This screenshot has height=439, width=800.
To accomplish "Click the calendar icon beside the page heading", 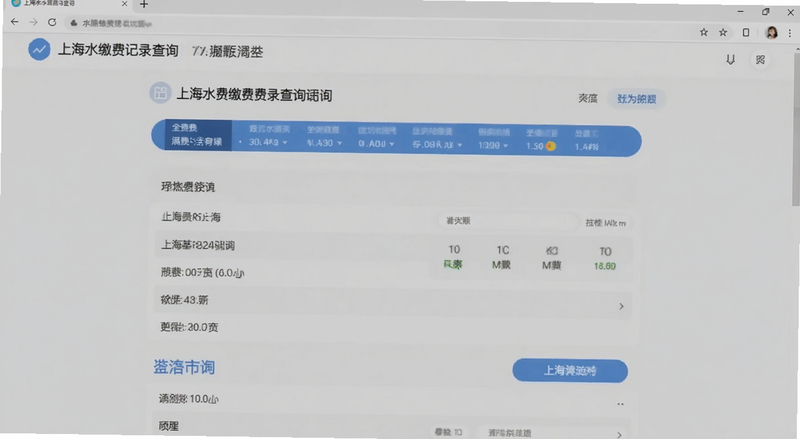I will click(x=160, y=93).
